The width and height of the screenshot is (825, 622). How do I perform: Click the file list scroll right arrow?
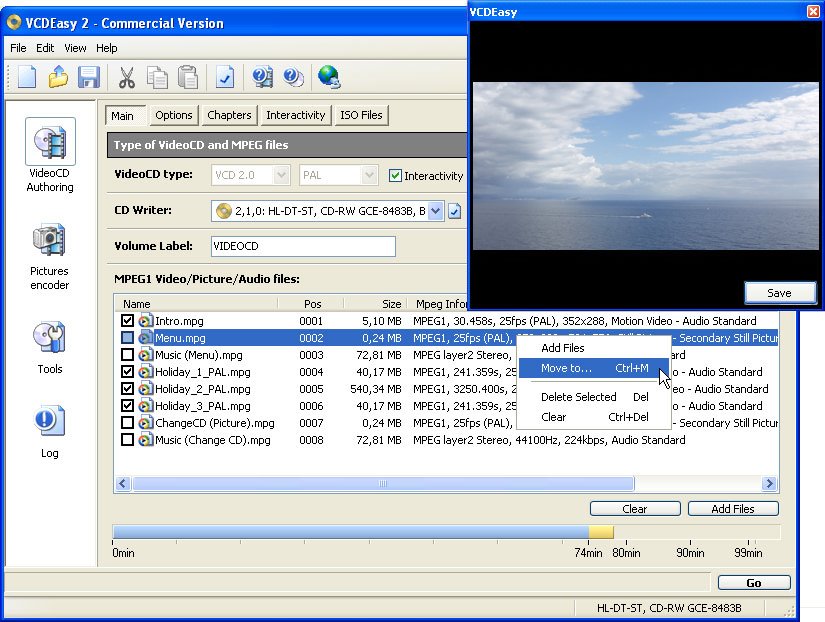769,483
